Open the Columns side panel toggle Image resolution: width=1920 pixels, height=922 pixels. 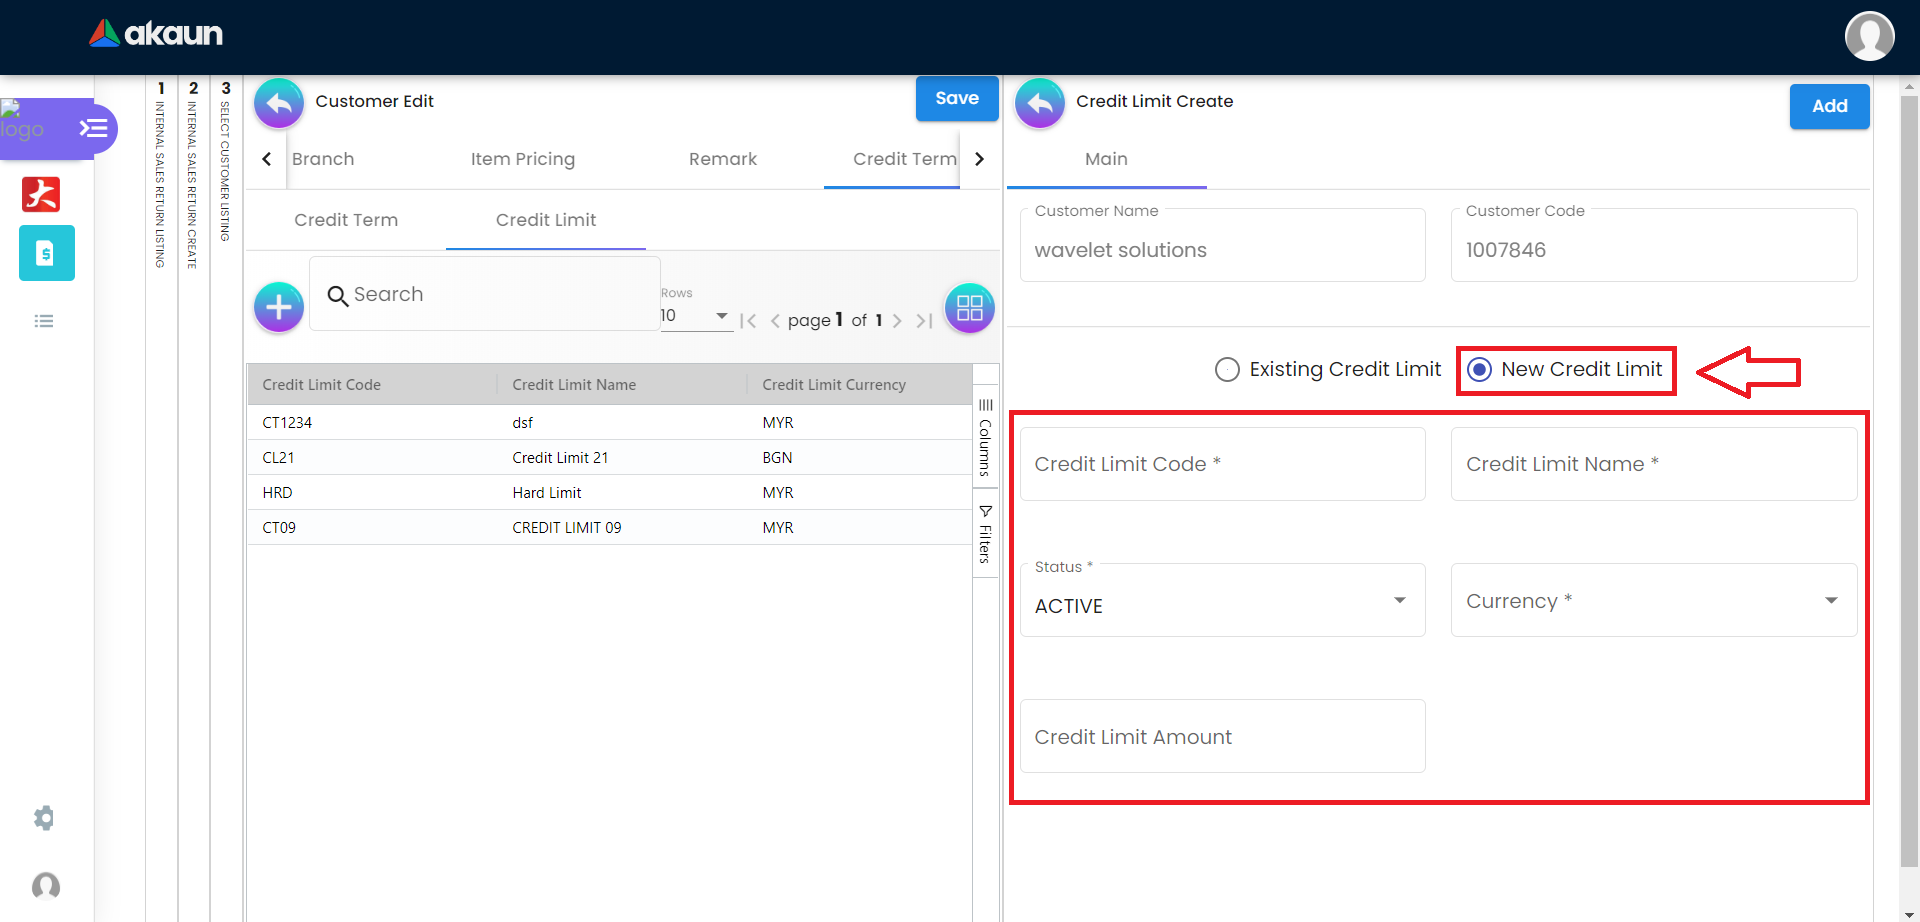985,437
